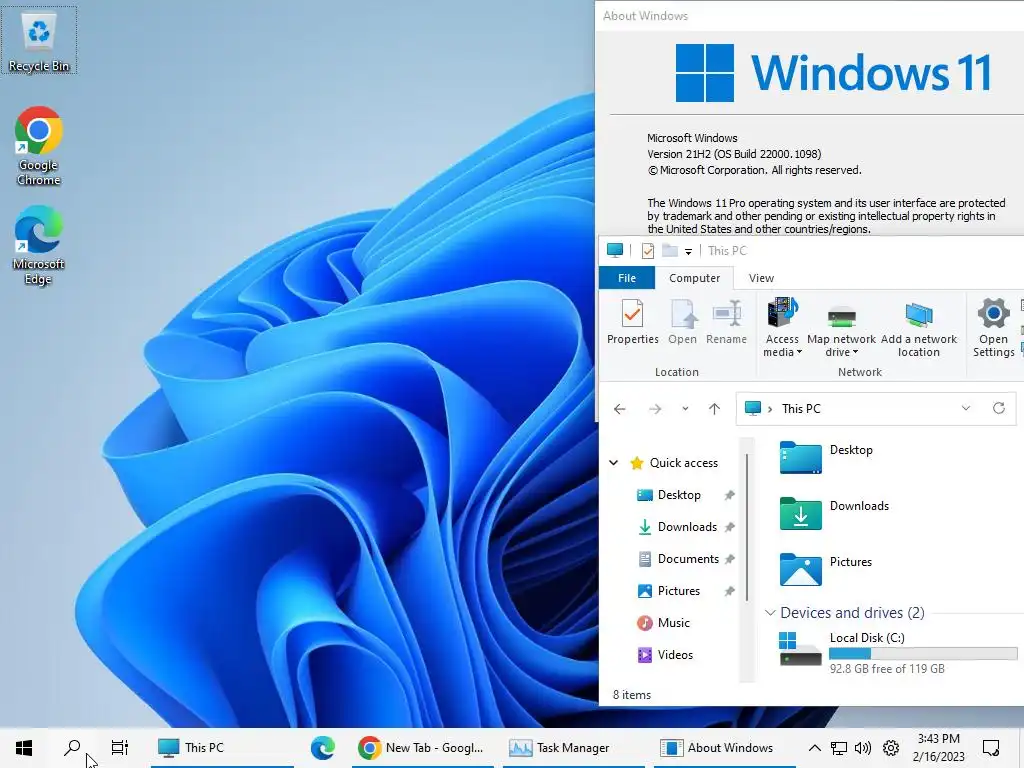Image resolution: width=1024 pixels, height=768 pixels.
Task: Open the Windows Start button
Action: (x=24, y=747)
